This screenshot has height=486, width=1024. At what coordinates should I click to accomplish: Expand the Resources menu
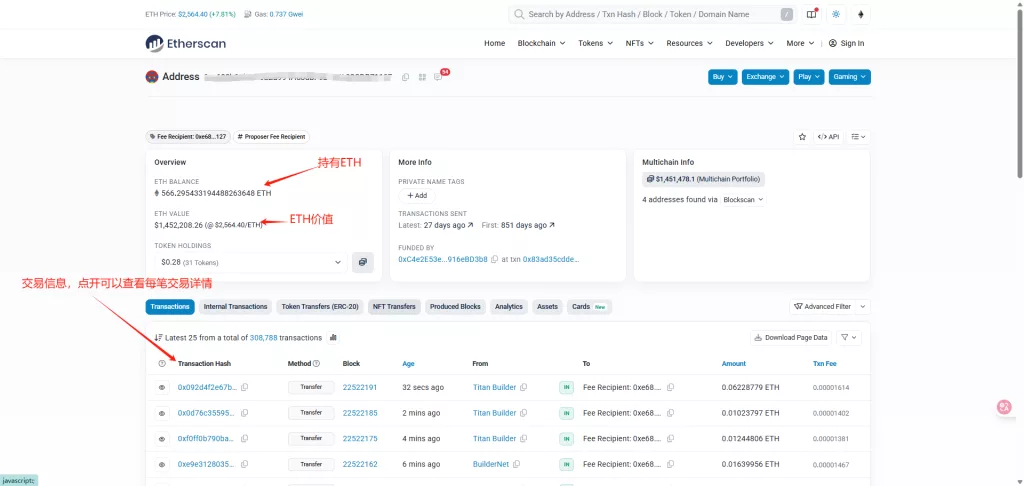689,43
